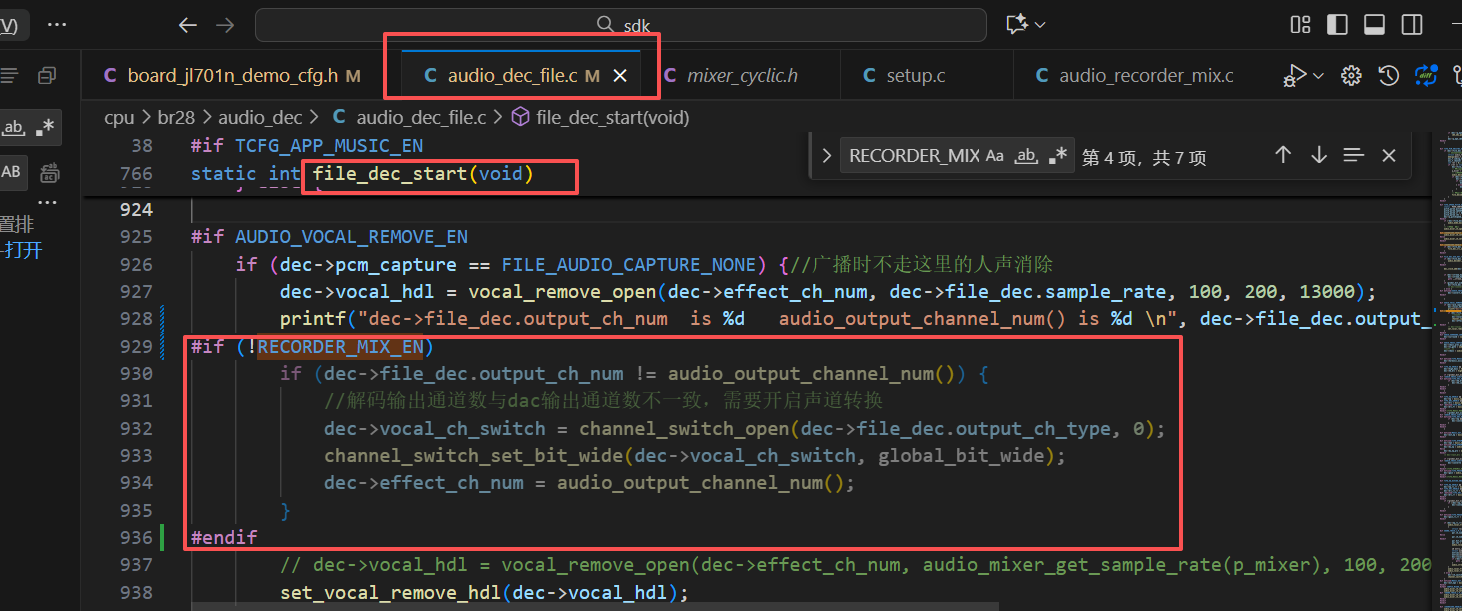Open the audio_recorder_mix.c tab
Screen dimensions: 1462x611
pos(1145,76)
